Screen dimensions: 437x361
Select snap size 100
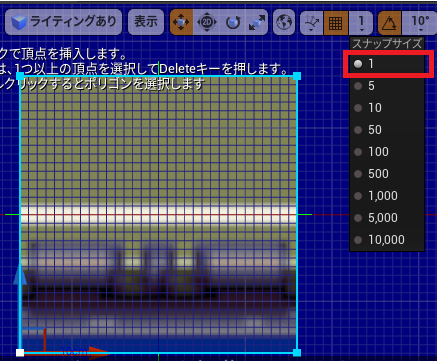coord(387,152)
